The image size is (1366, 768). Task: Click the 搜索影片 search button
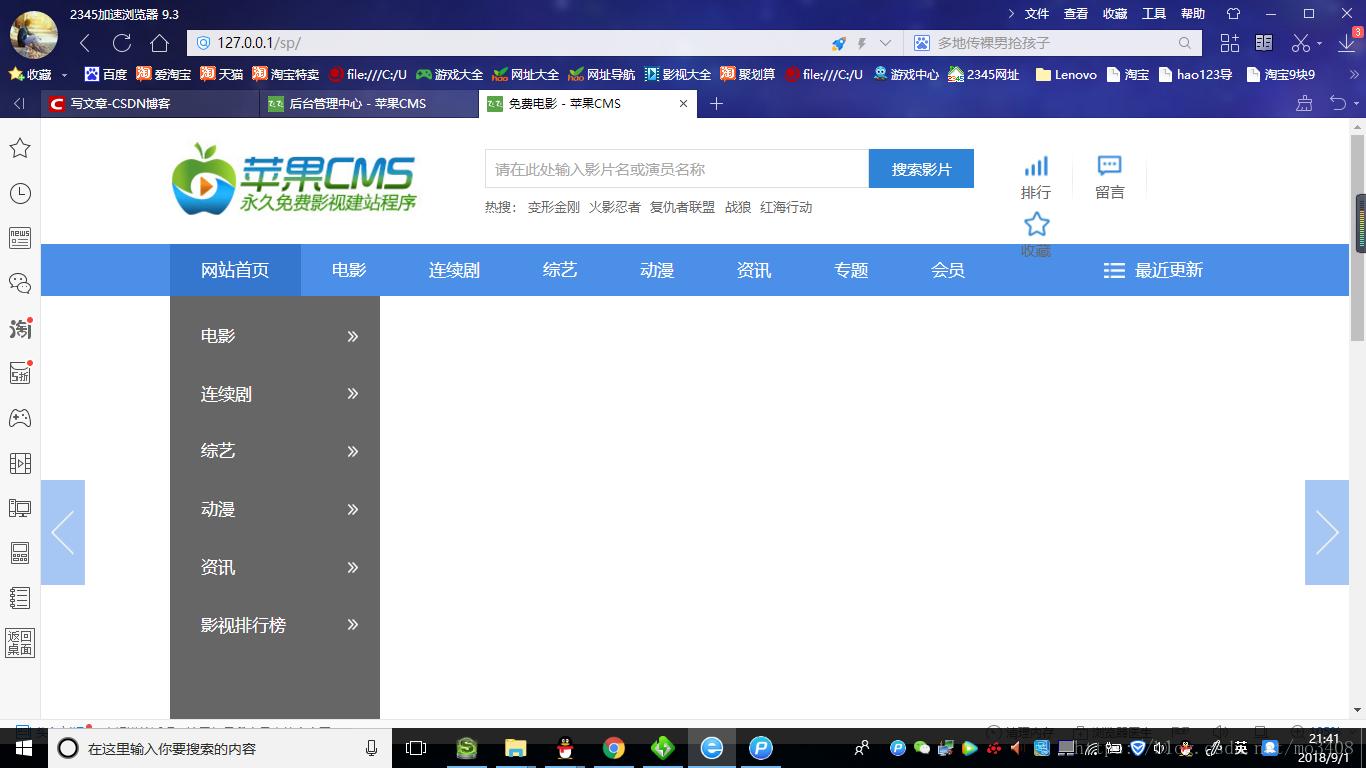click(x=921, y=169)
